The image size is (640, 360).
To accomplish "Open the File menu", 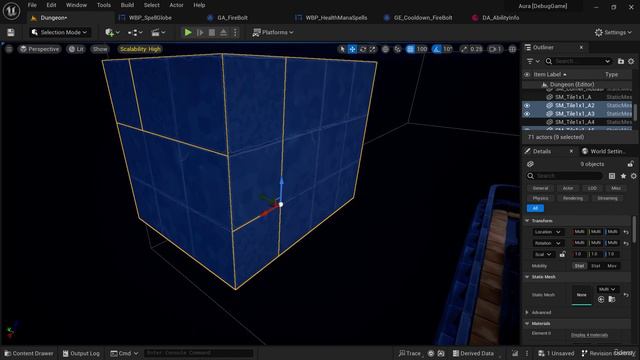I will (32, 5).
